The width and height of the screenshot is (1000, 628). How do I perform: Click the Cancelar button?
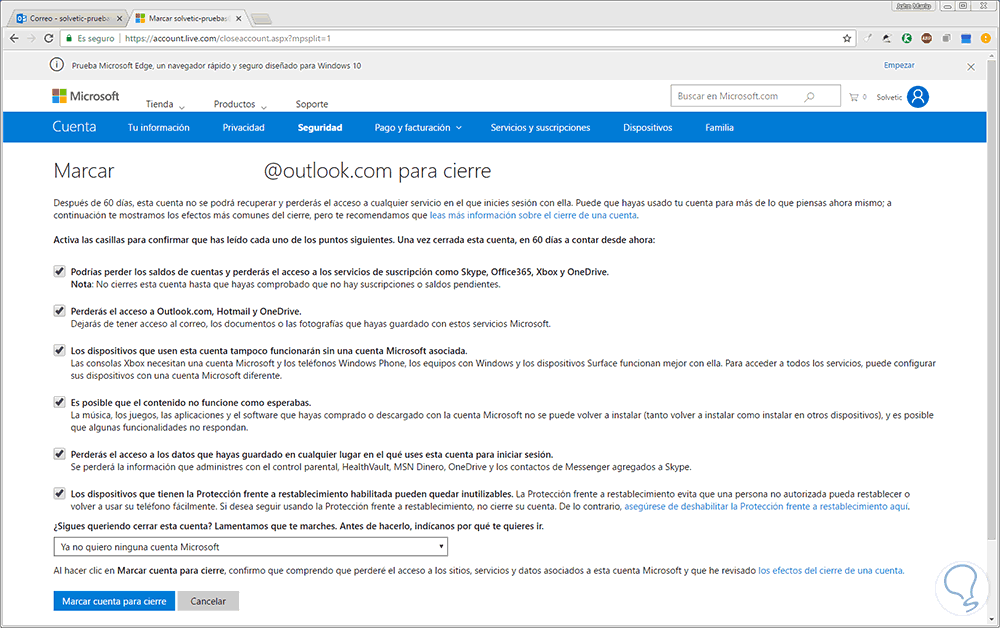[x=208, y=601]
